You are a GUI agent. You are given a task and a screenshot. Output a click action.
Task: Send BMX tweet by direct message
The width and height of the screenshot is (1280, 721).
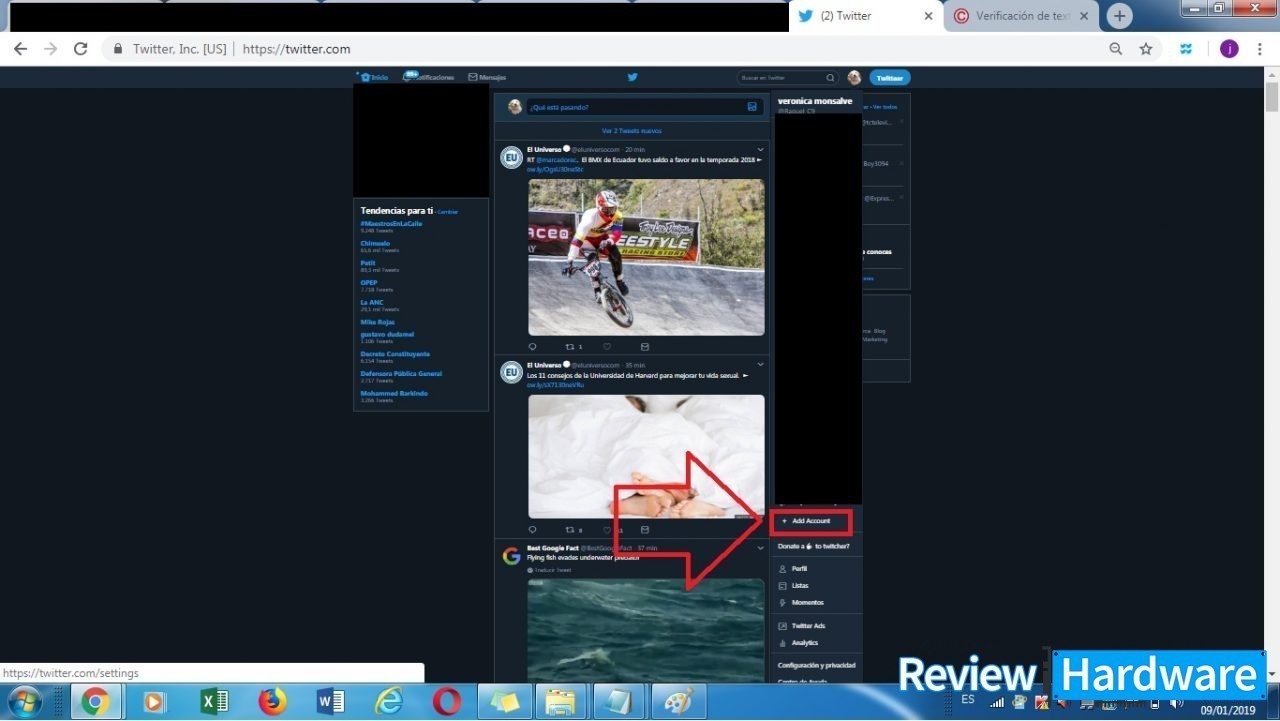[644, 347]
